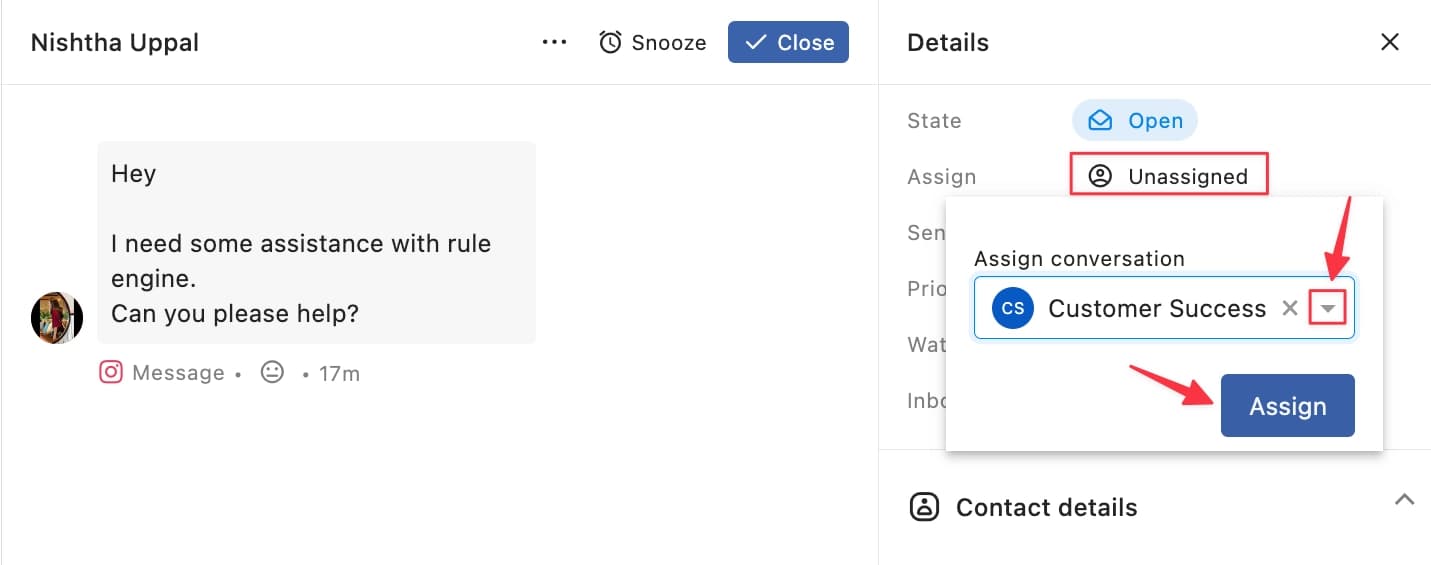This screenshot has height=565, width=1431.
Task: Click the unassigned person circle icon
Action: pos(1100,177)
